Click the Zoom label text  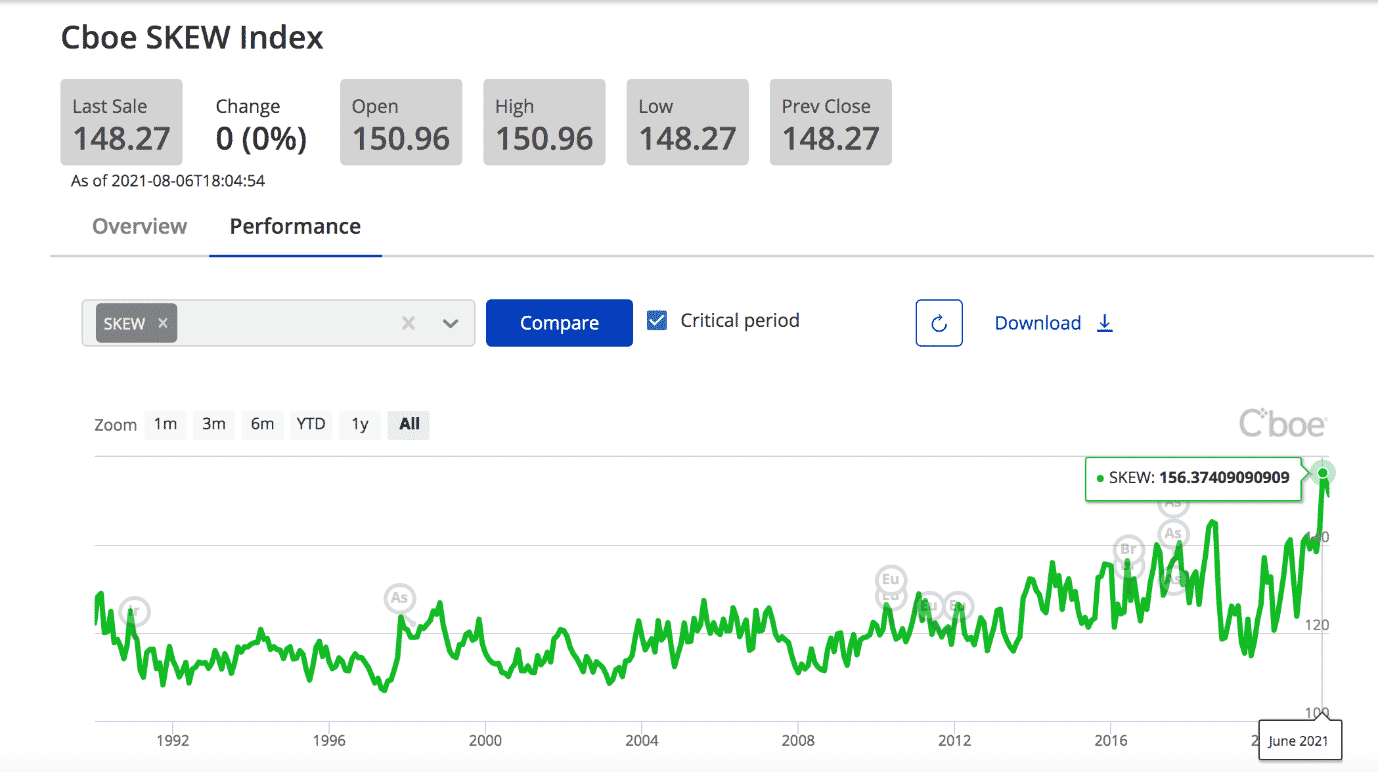click(115, 425)
